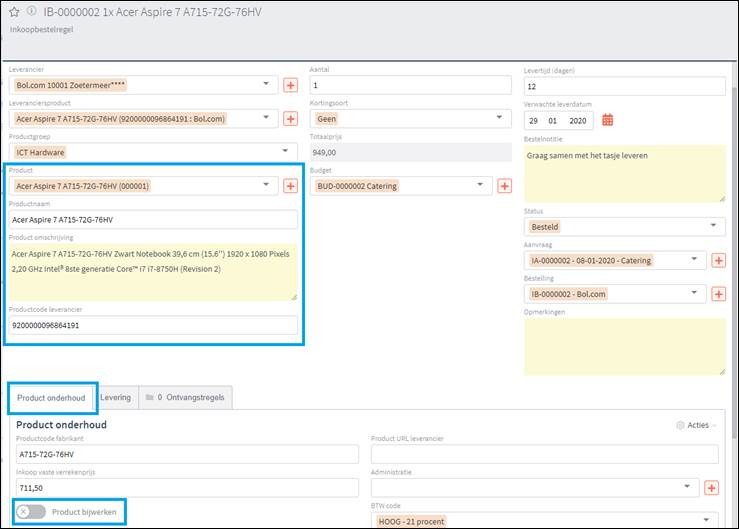
Task: Add new Product with plus button
Action: pos(290,186)
